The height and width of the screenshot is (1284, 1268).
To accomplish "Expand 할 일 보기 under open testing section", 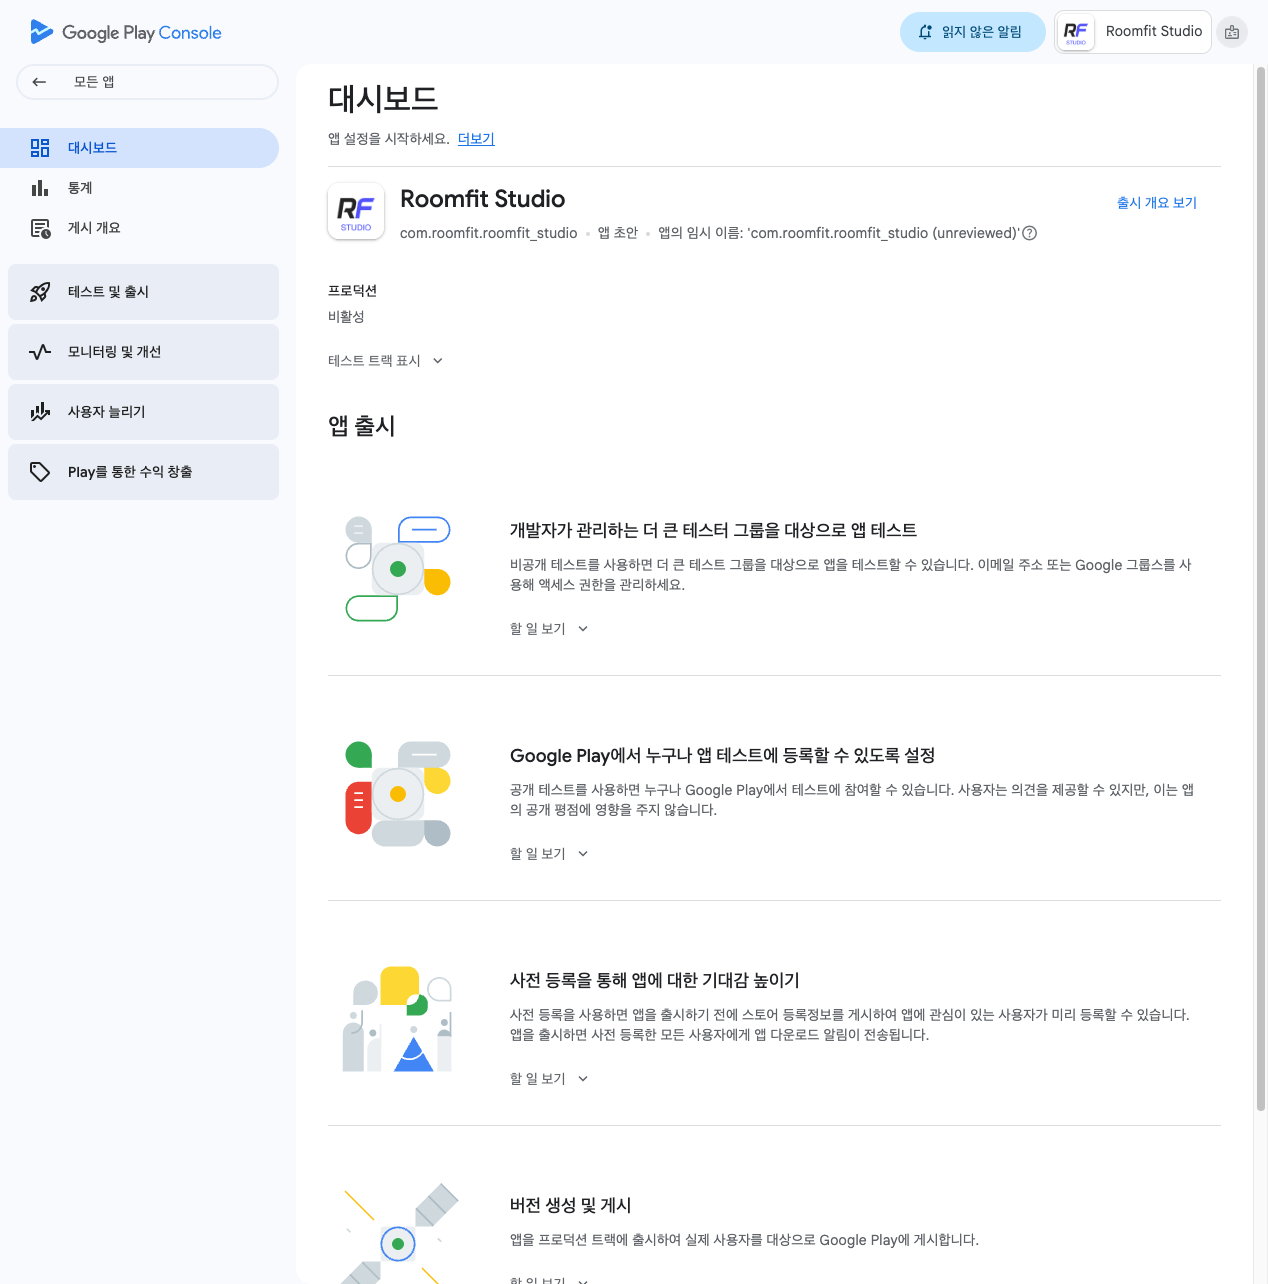I will [549, 854].
